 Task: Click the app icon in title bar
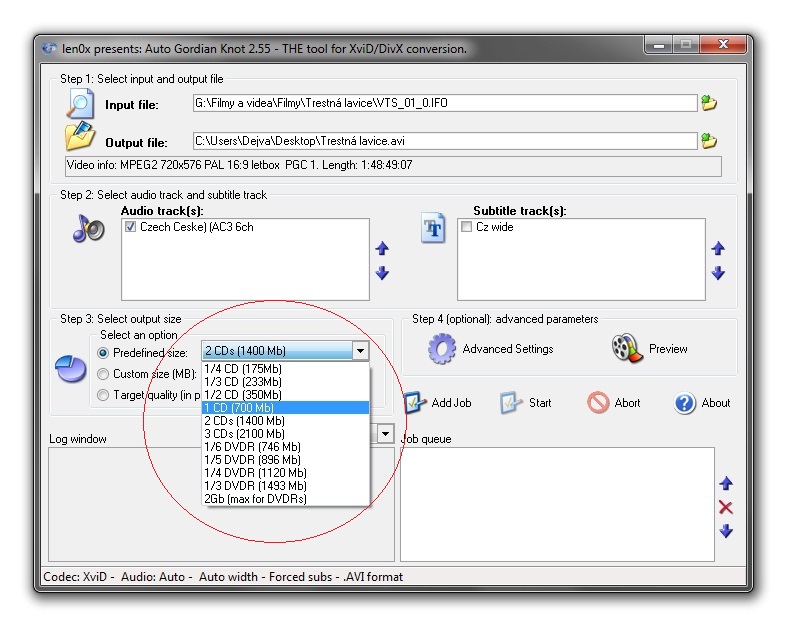pos(49,49)
